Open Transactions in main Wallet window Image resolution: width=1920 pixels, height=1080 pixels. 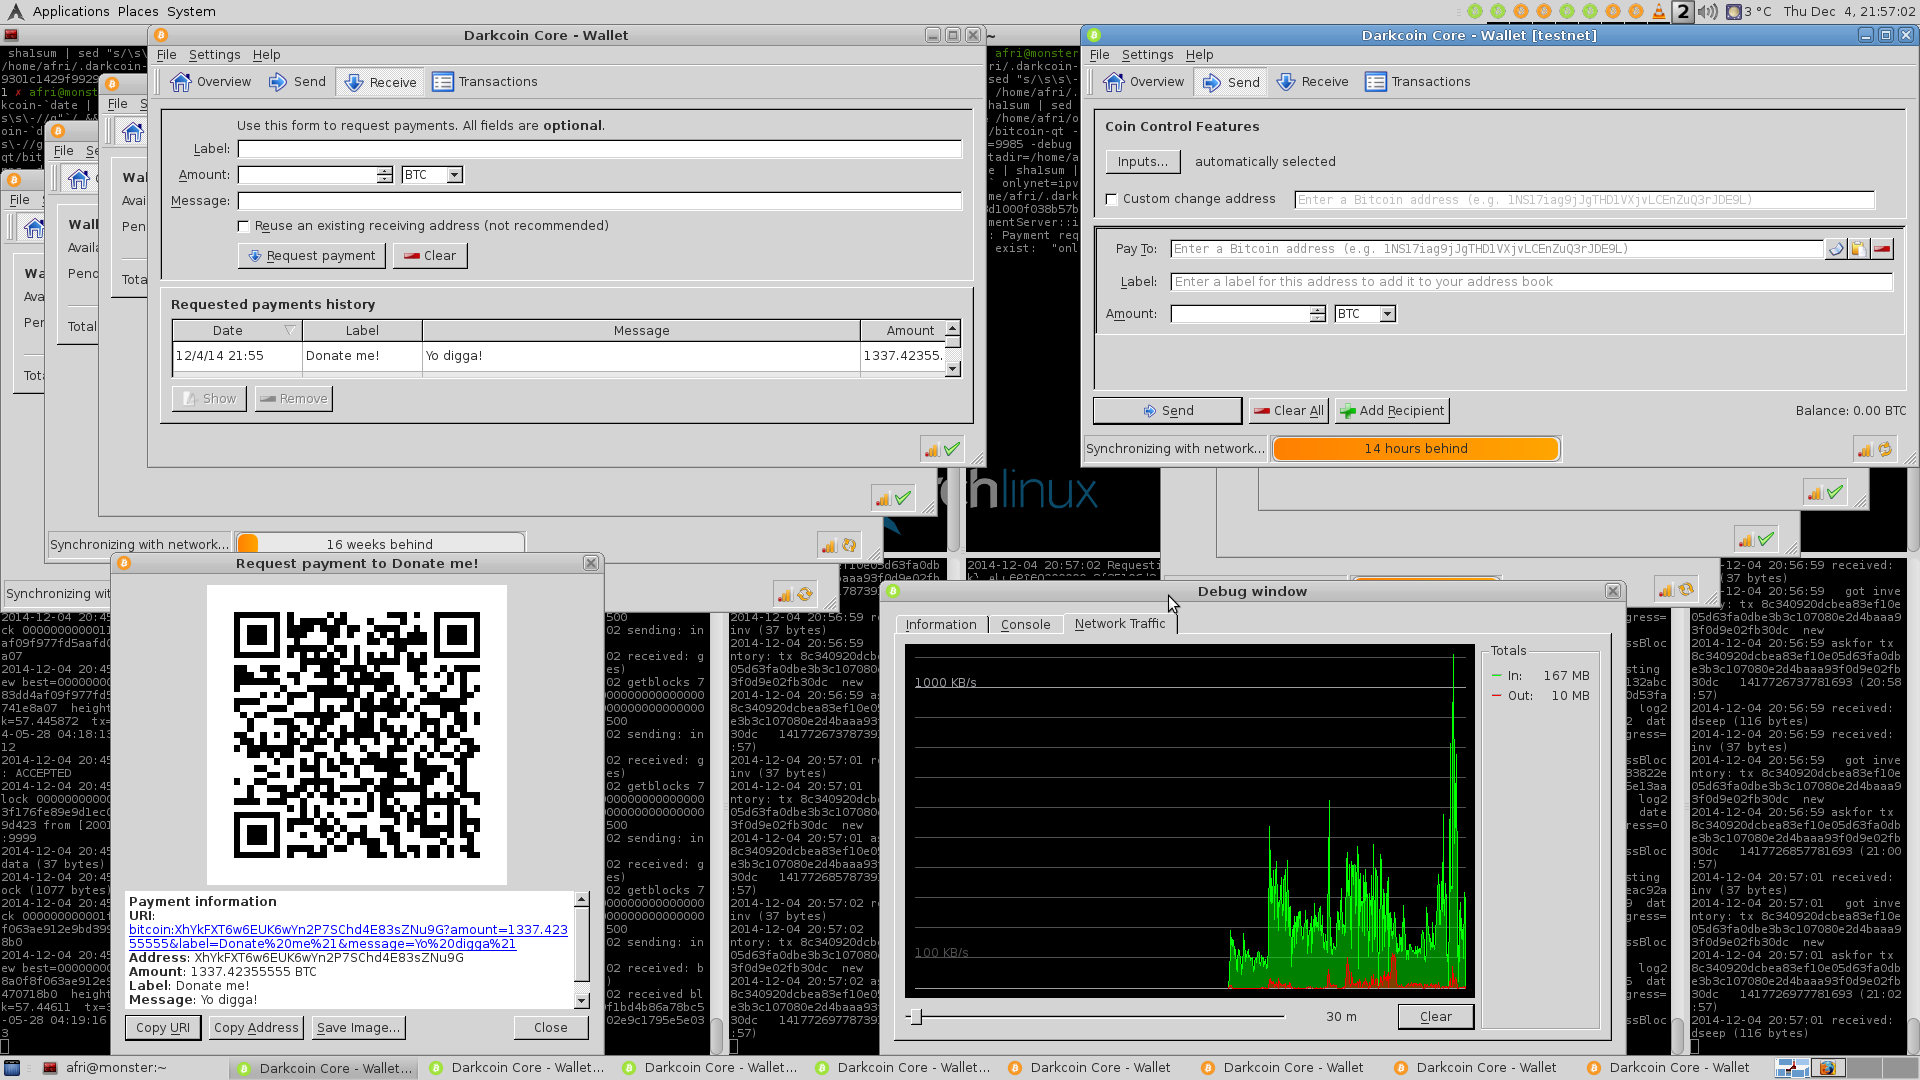[485, 82]
